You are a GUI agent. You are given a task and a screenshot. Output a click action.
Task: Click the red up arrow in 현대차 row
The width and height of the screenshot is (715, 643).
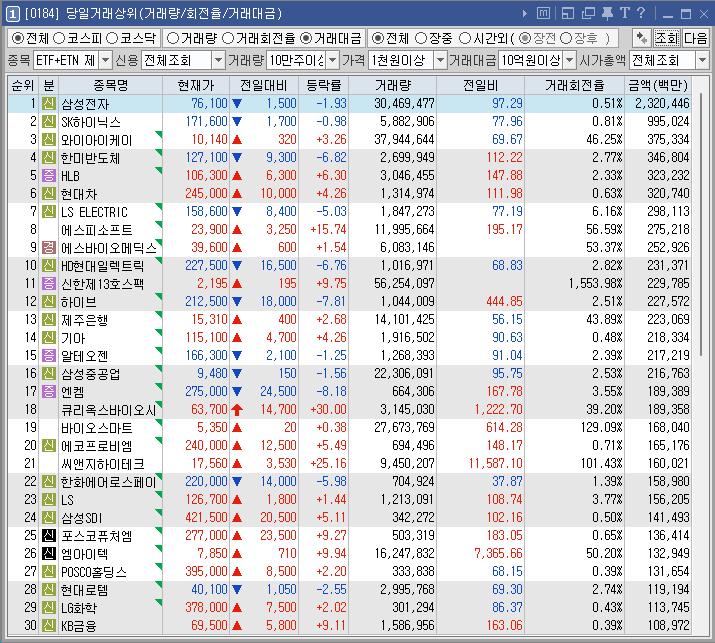coord(237,194)
